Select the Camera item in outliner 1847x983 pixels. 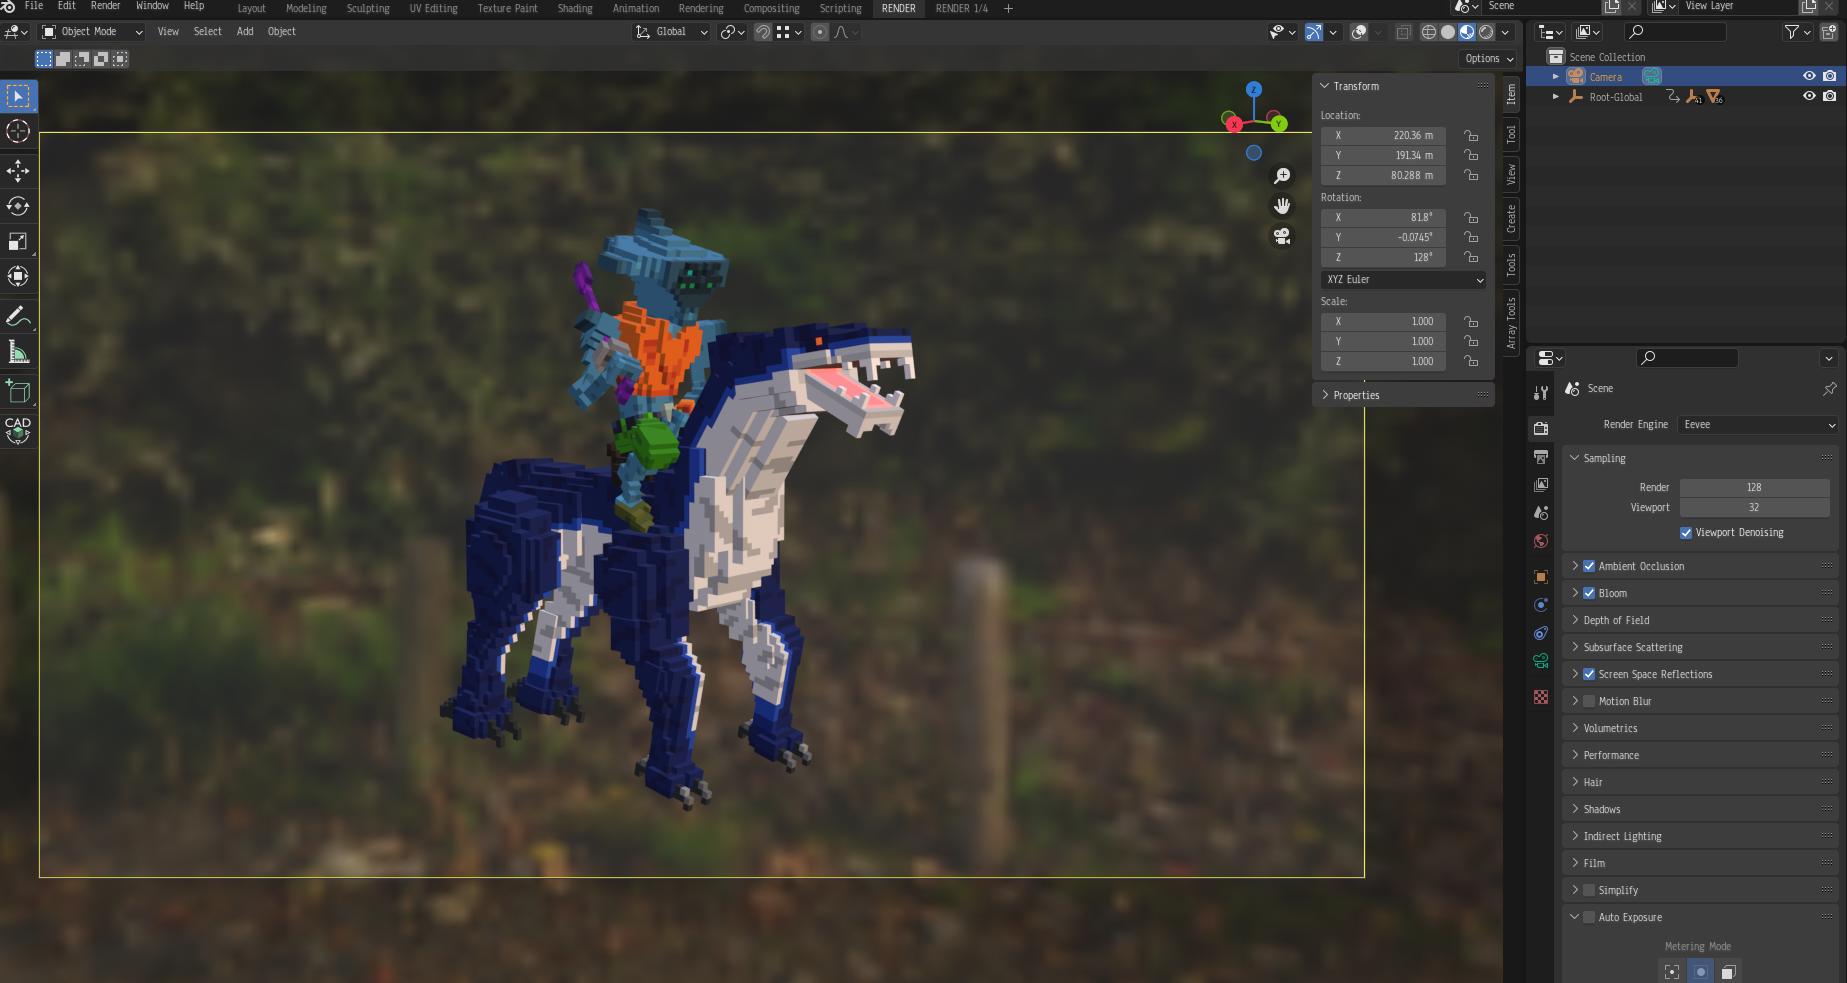[1605, 77]
